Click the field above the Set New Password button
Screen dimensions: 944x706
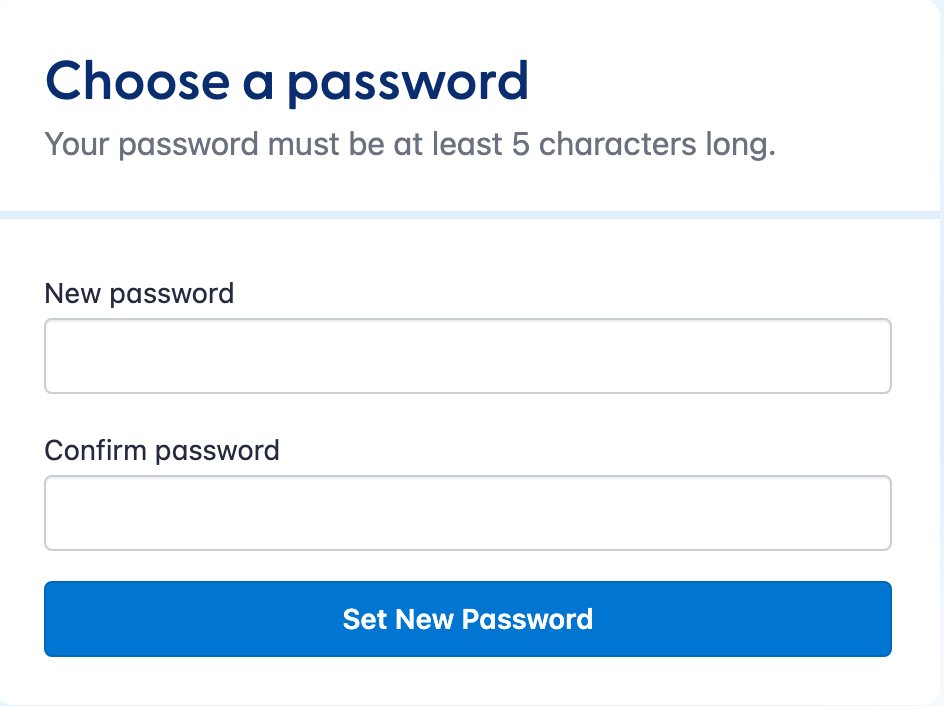pos(467,513)
